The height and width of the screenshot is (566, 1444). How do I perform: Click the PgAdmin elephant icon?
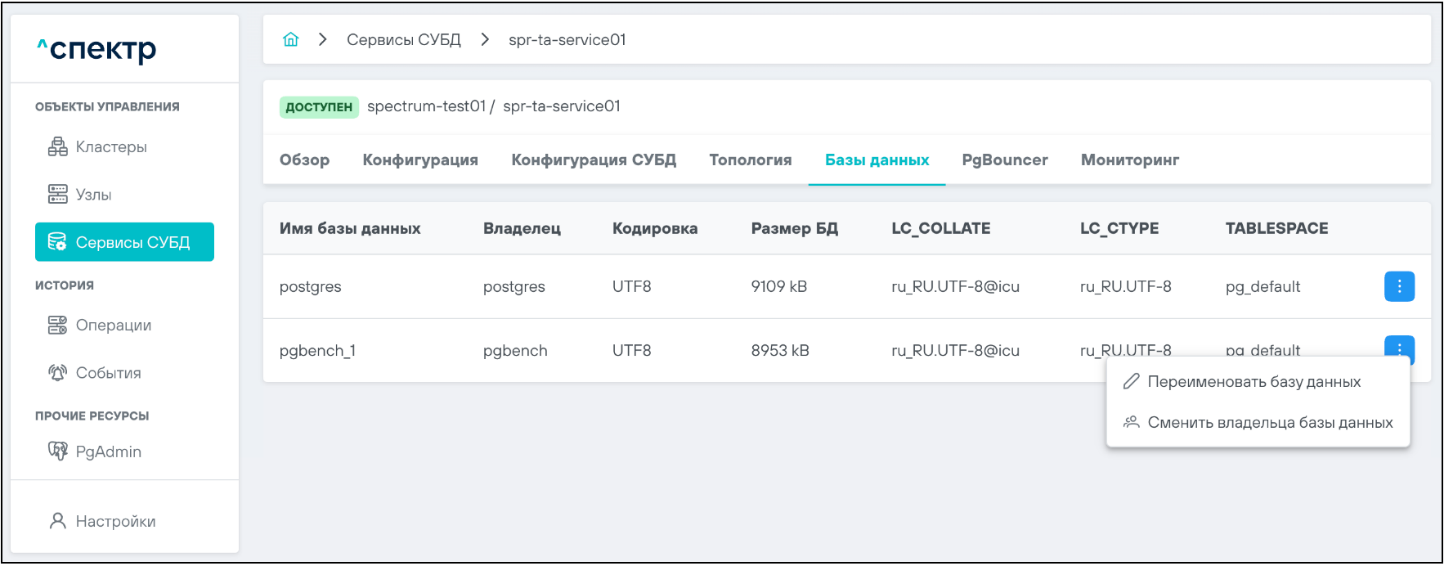[x=58, y=451]
